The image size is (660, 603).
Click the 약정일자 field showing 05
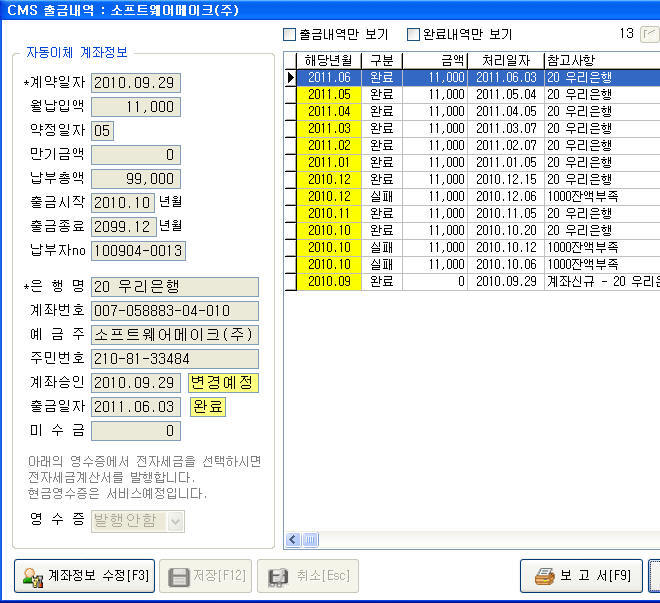(x=102, y=131)
